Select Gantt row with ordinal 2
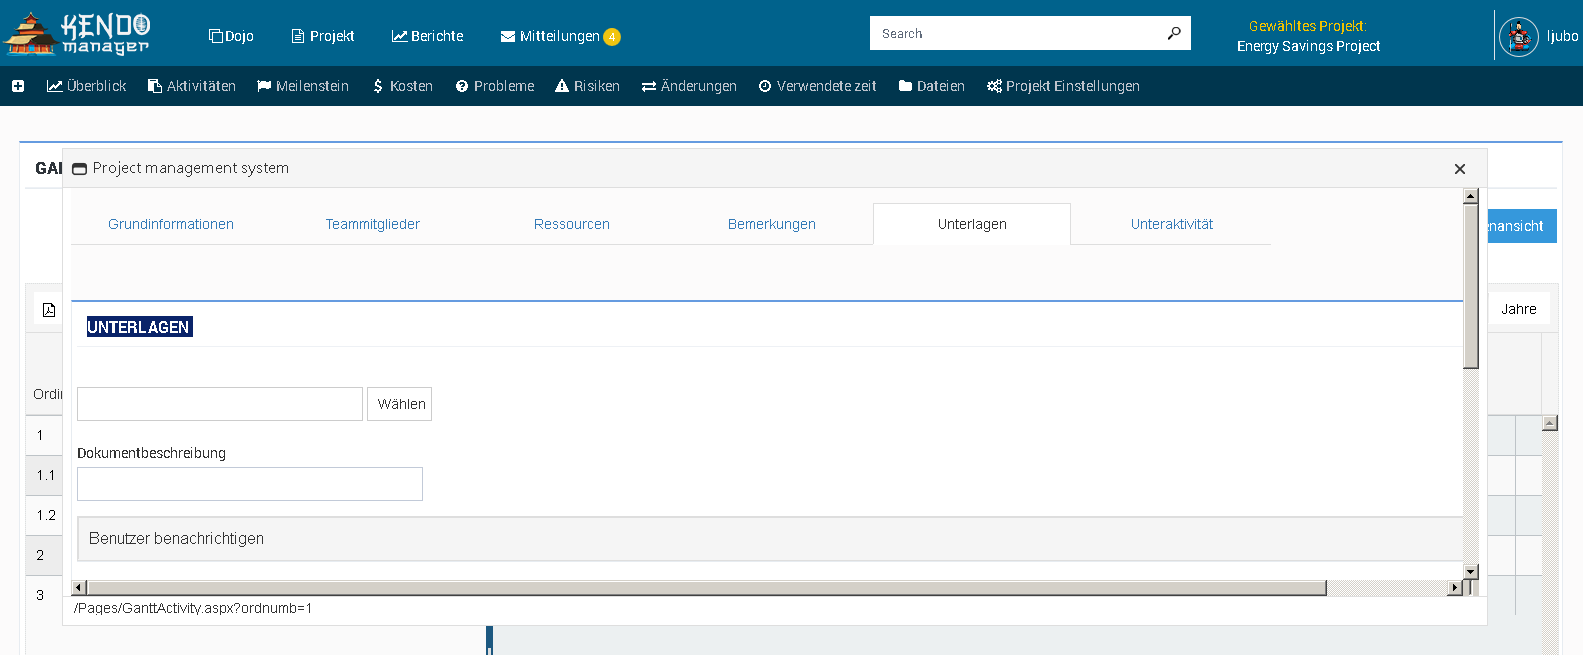 pos(45,555)
